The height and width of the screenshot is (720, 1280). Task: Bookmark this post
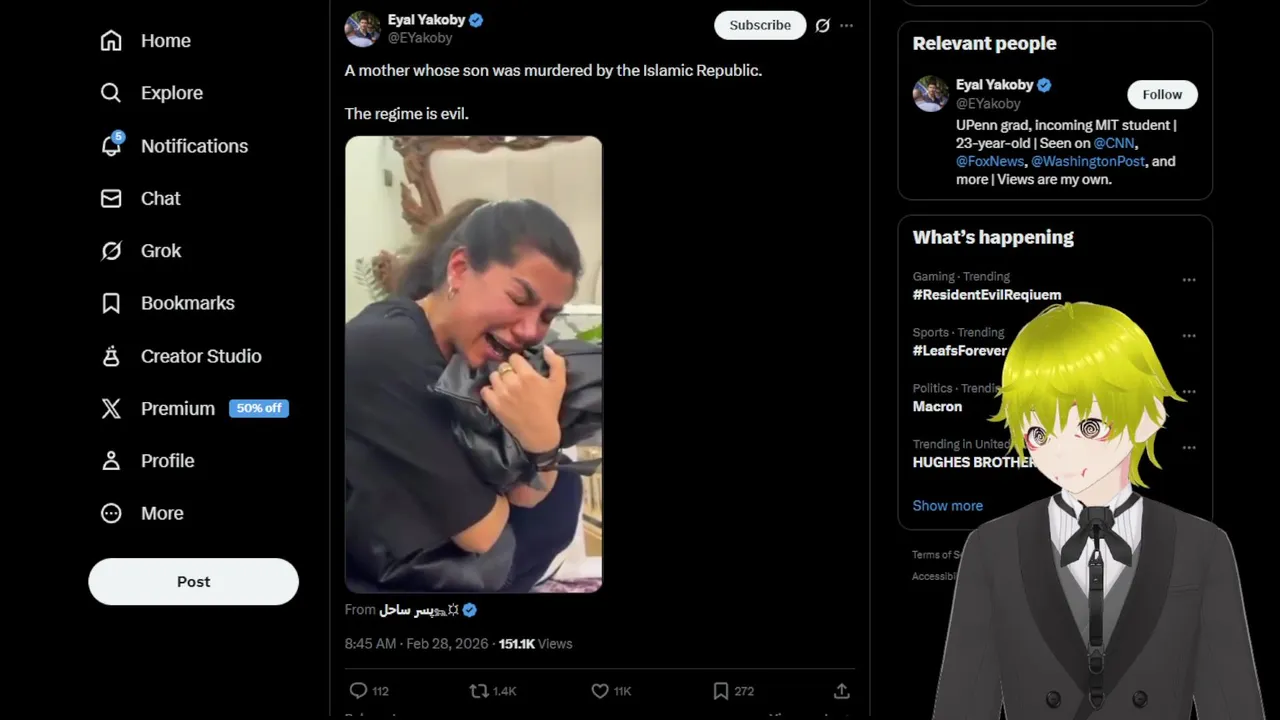click(x=721, y=691)
